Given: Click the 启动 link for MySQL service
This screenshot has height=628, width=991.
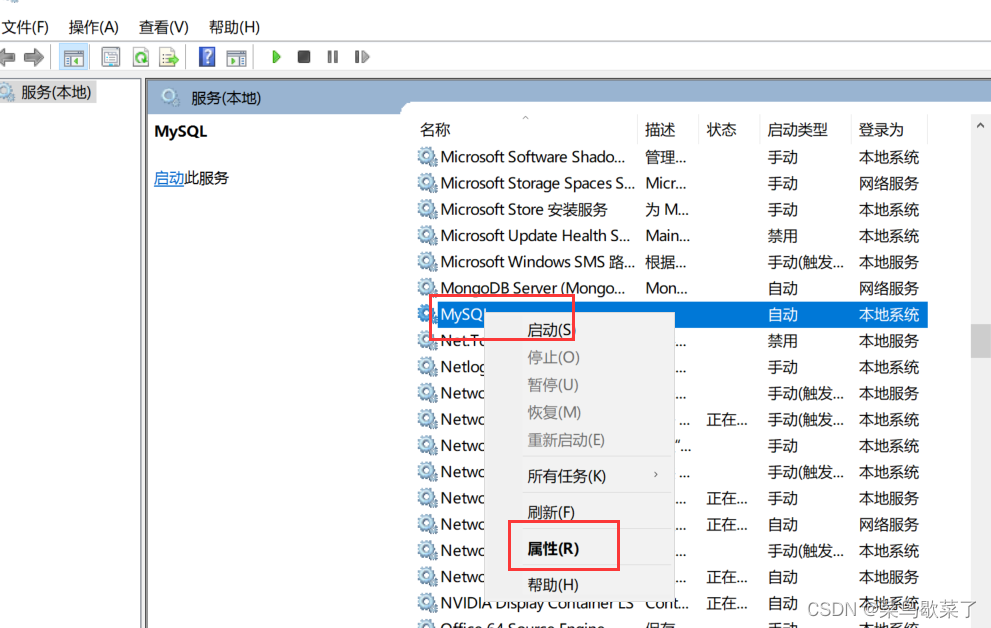Looking at the screenshot, I should coord(169,178).
